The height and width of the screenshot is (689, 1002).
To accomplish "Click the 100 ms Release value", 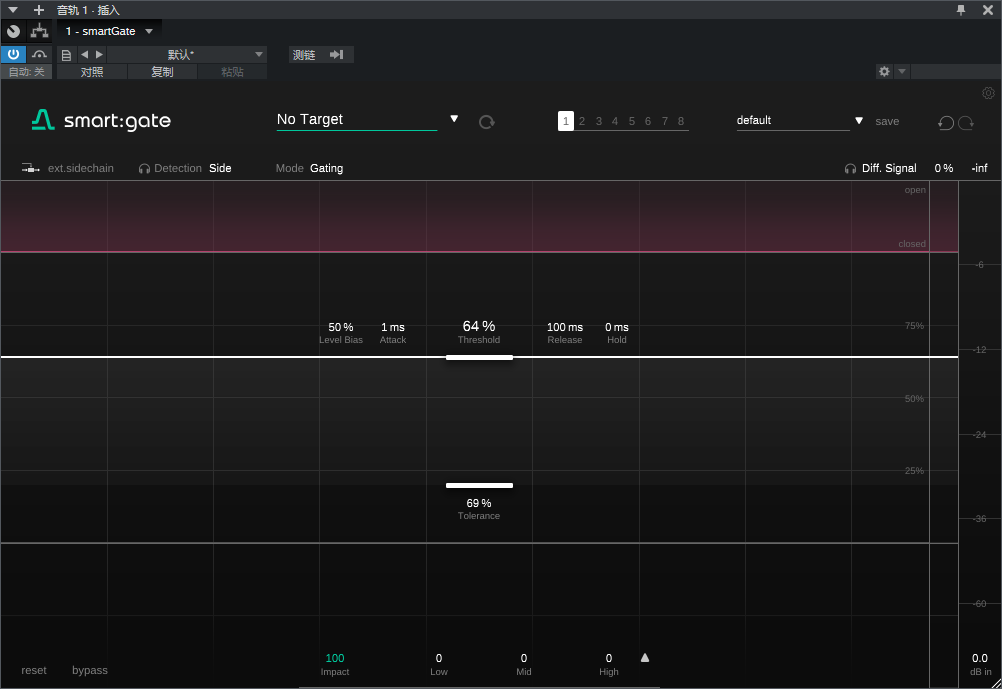I will click(565, 327).
